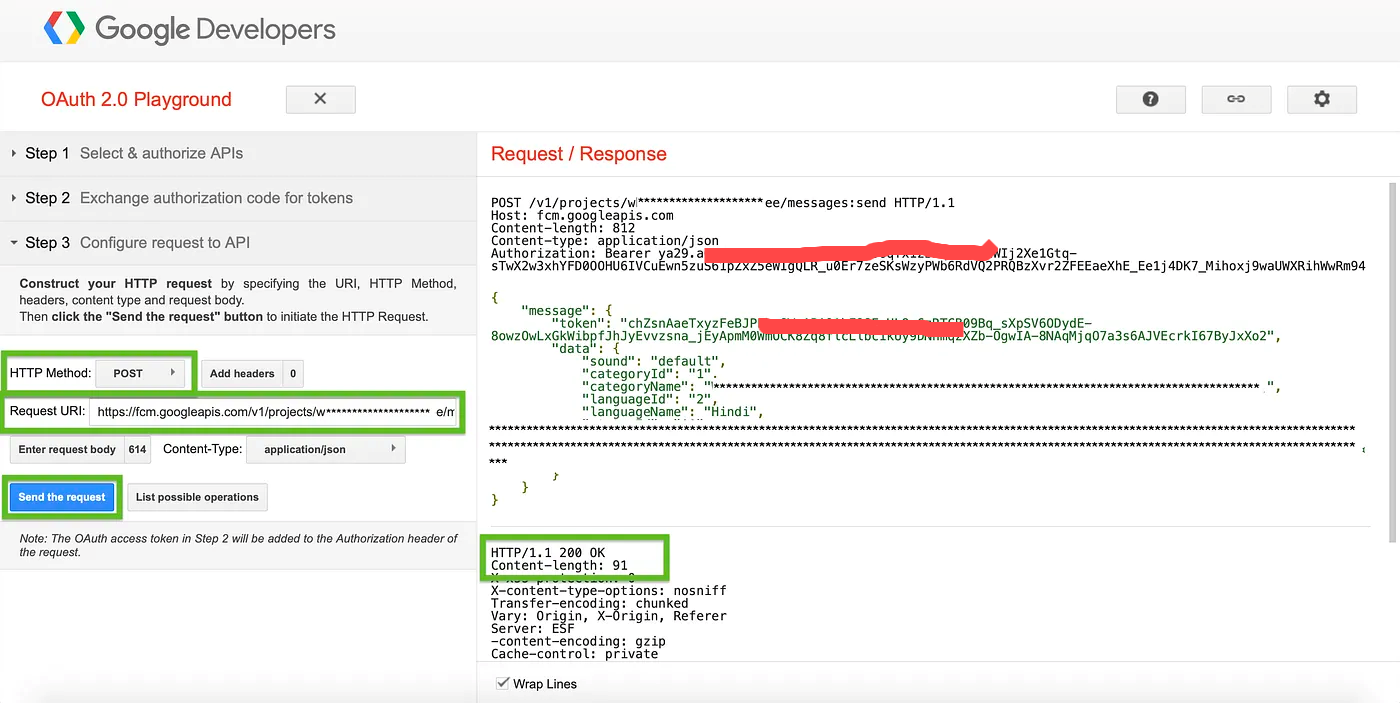Click the X close button beside OAuth 2.0 Playground

320,99
